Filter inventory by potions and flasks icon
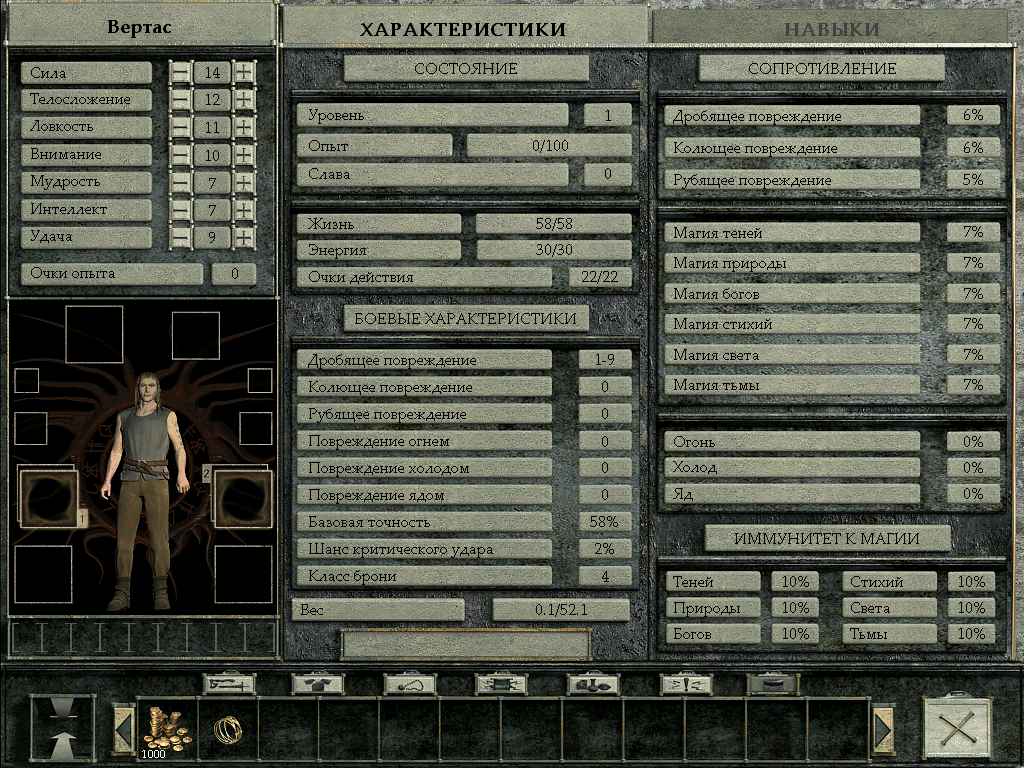Image resolution: width=1024 pixels, height=768 pixels. coord(593,684)
